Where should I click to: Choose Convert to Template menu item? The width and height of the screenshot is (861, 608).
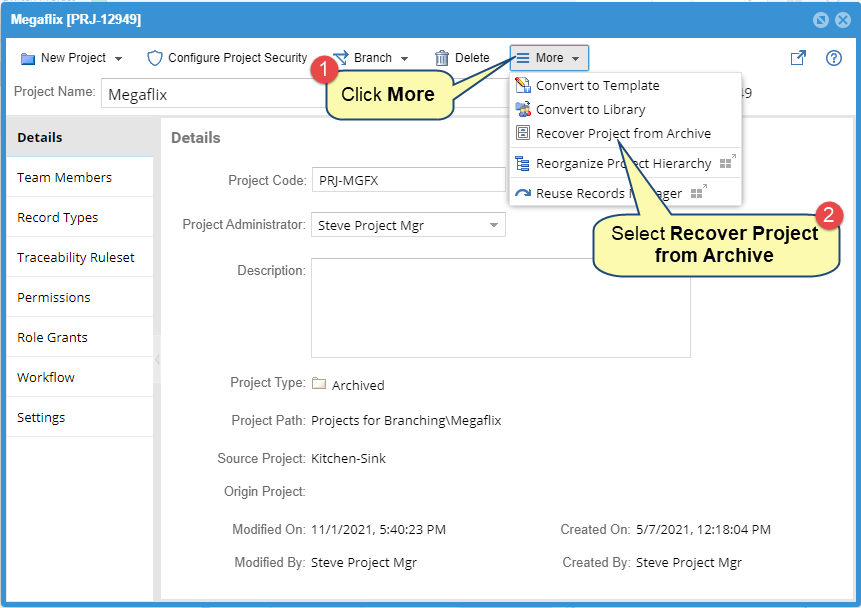[625, 85]
